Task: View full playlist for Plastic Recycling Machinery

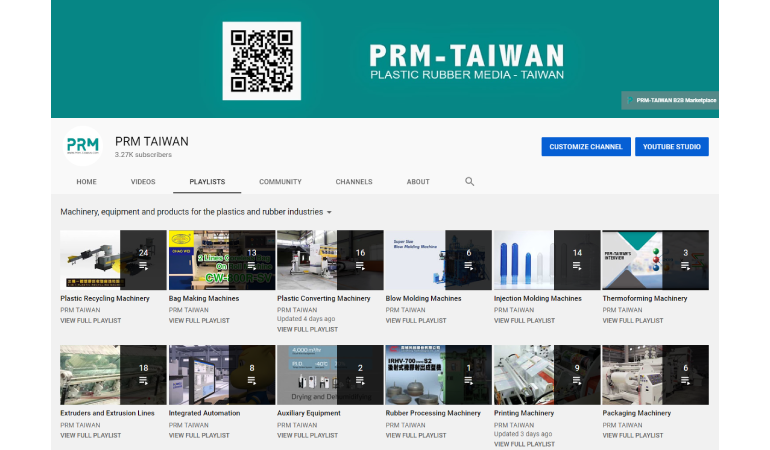Action: [x=91, y=320]
